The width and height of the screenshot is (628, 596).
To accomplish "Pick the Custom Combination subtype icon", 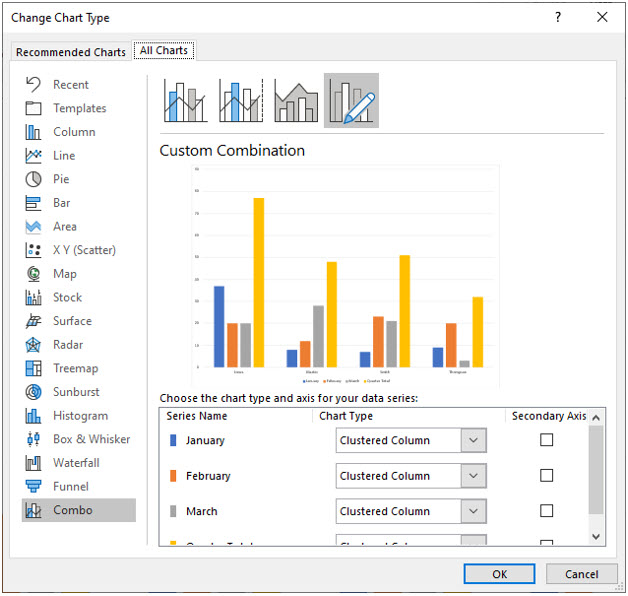I will 351,101.
